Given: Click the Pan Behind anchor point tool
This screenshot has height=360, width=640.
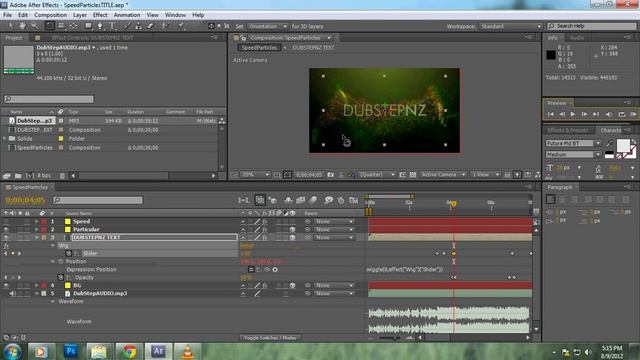Looking at the screenshot, I should pyautogui.click(x=73, y=26).
